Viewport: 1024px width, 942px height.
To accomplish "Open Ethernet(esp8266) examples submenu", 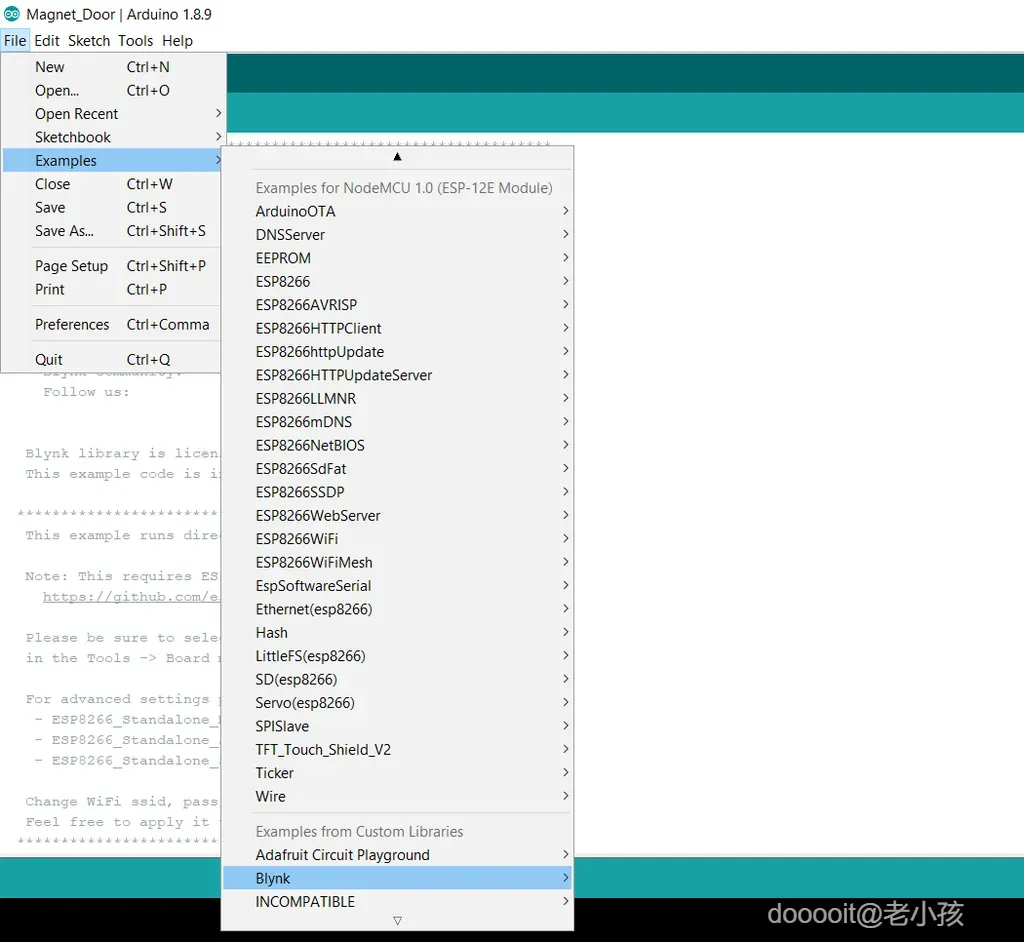I will point(397,609).
